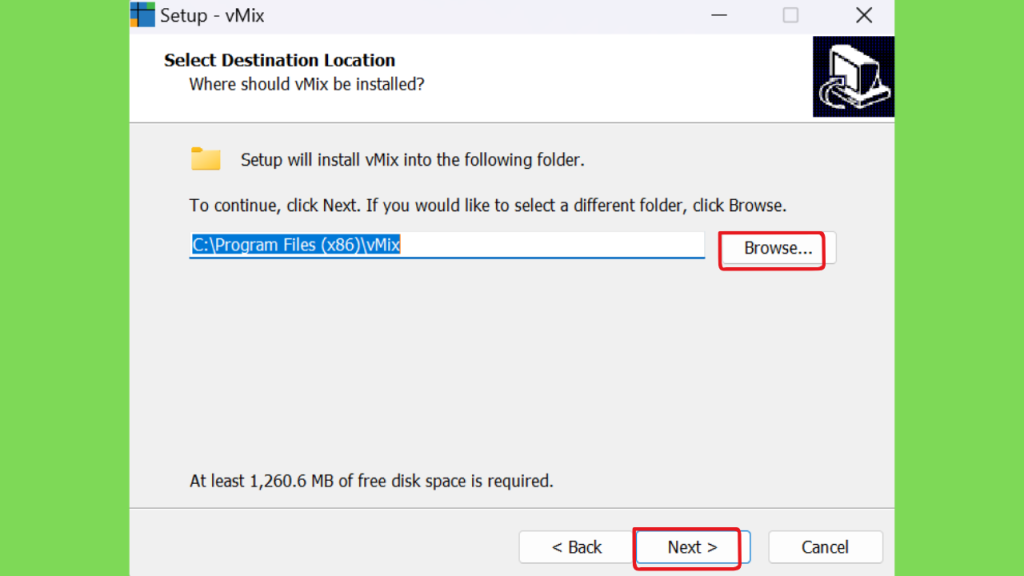Click the vMix logo in title bar
The image size is (1024, 576).
click(x=142, y=14)
